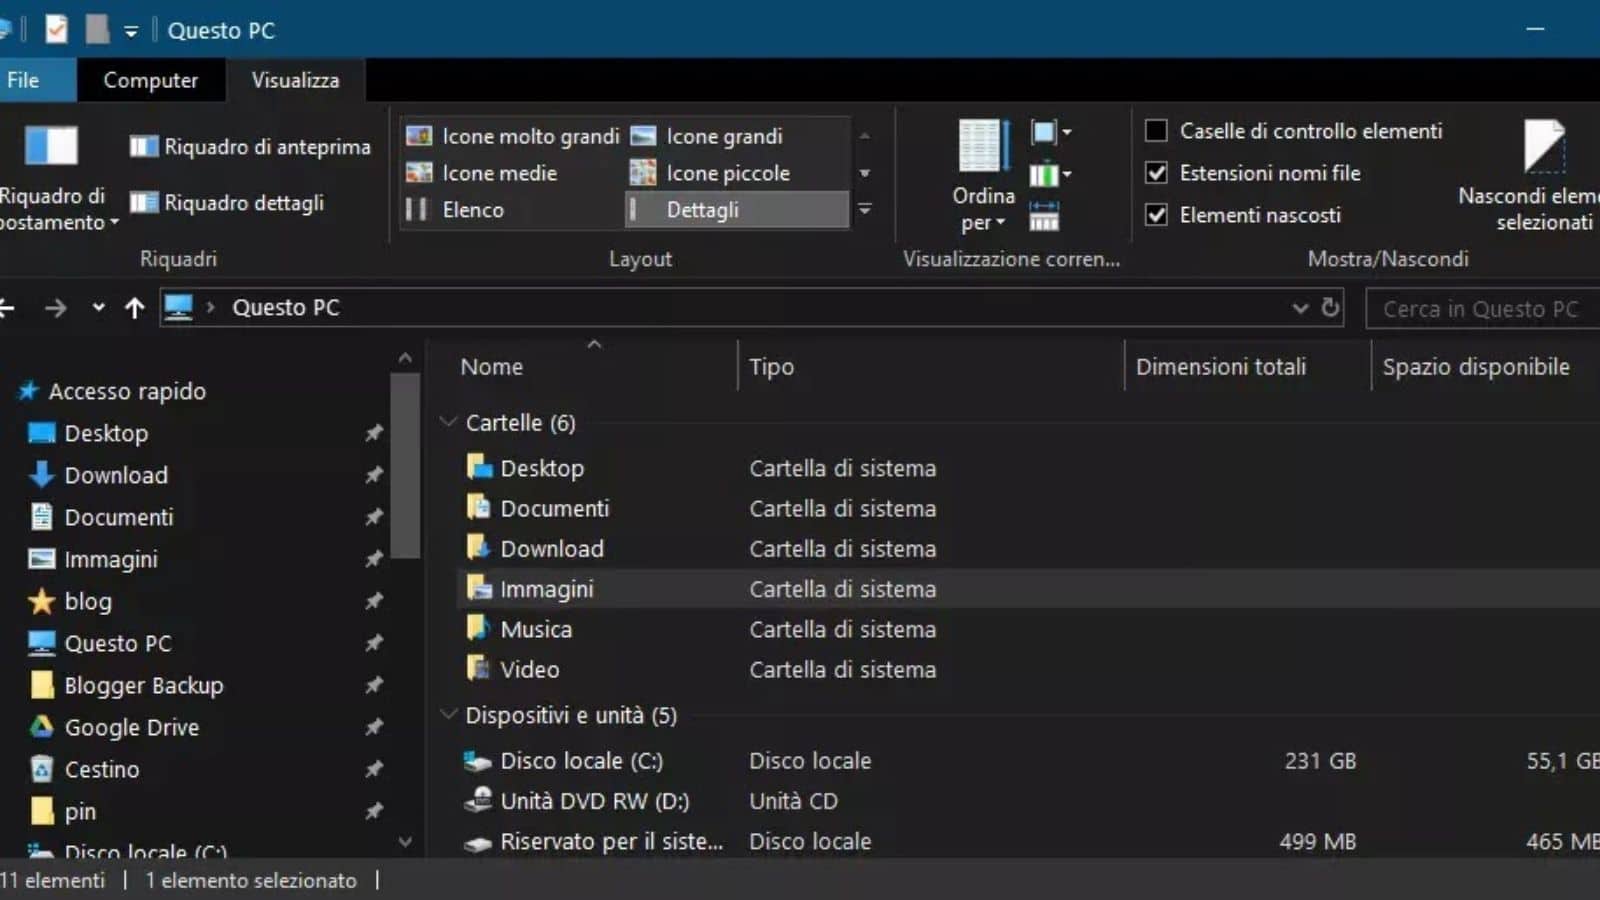The image size is (1600, 900).
Task: Uncheck Estensioni nomi file
Action: pyautogui.click(x=1156, y=173)
